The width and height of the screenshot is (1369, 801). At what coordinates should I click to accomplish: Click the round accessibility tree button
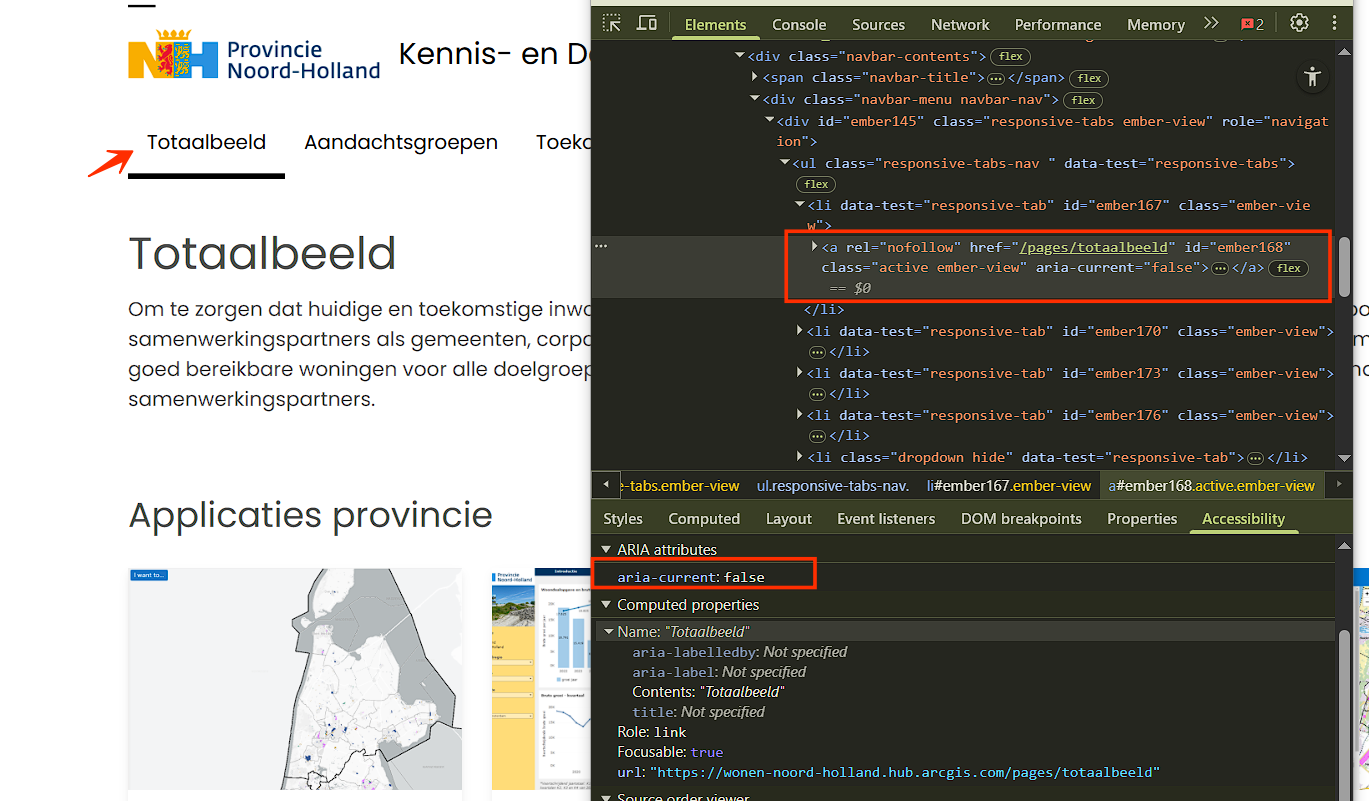click(1312, 77)
